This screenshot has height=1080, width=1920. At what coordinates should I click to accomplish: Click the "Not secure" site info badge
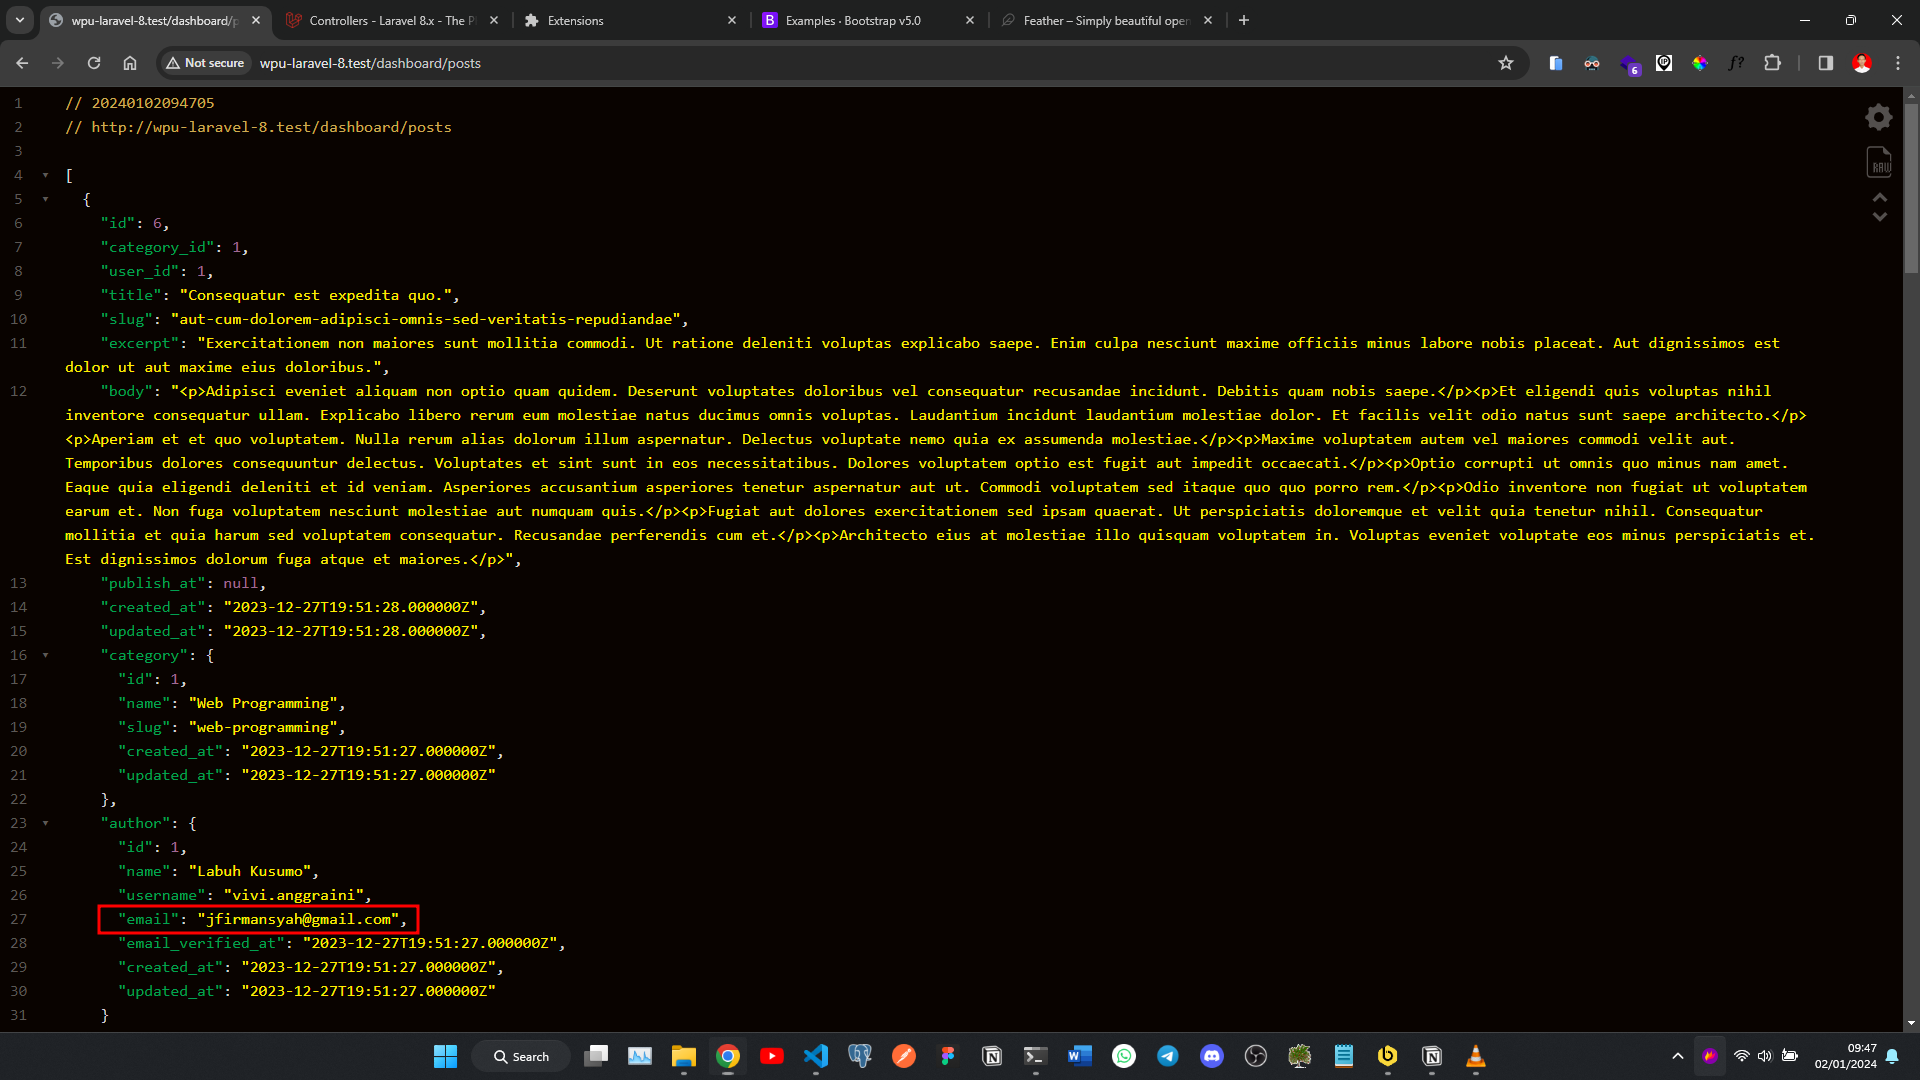pos(206,63)
